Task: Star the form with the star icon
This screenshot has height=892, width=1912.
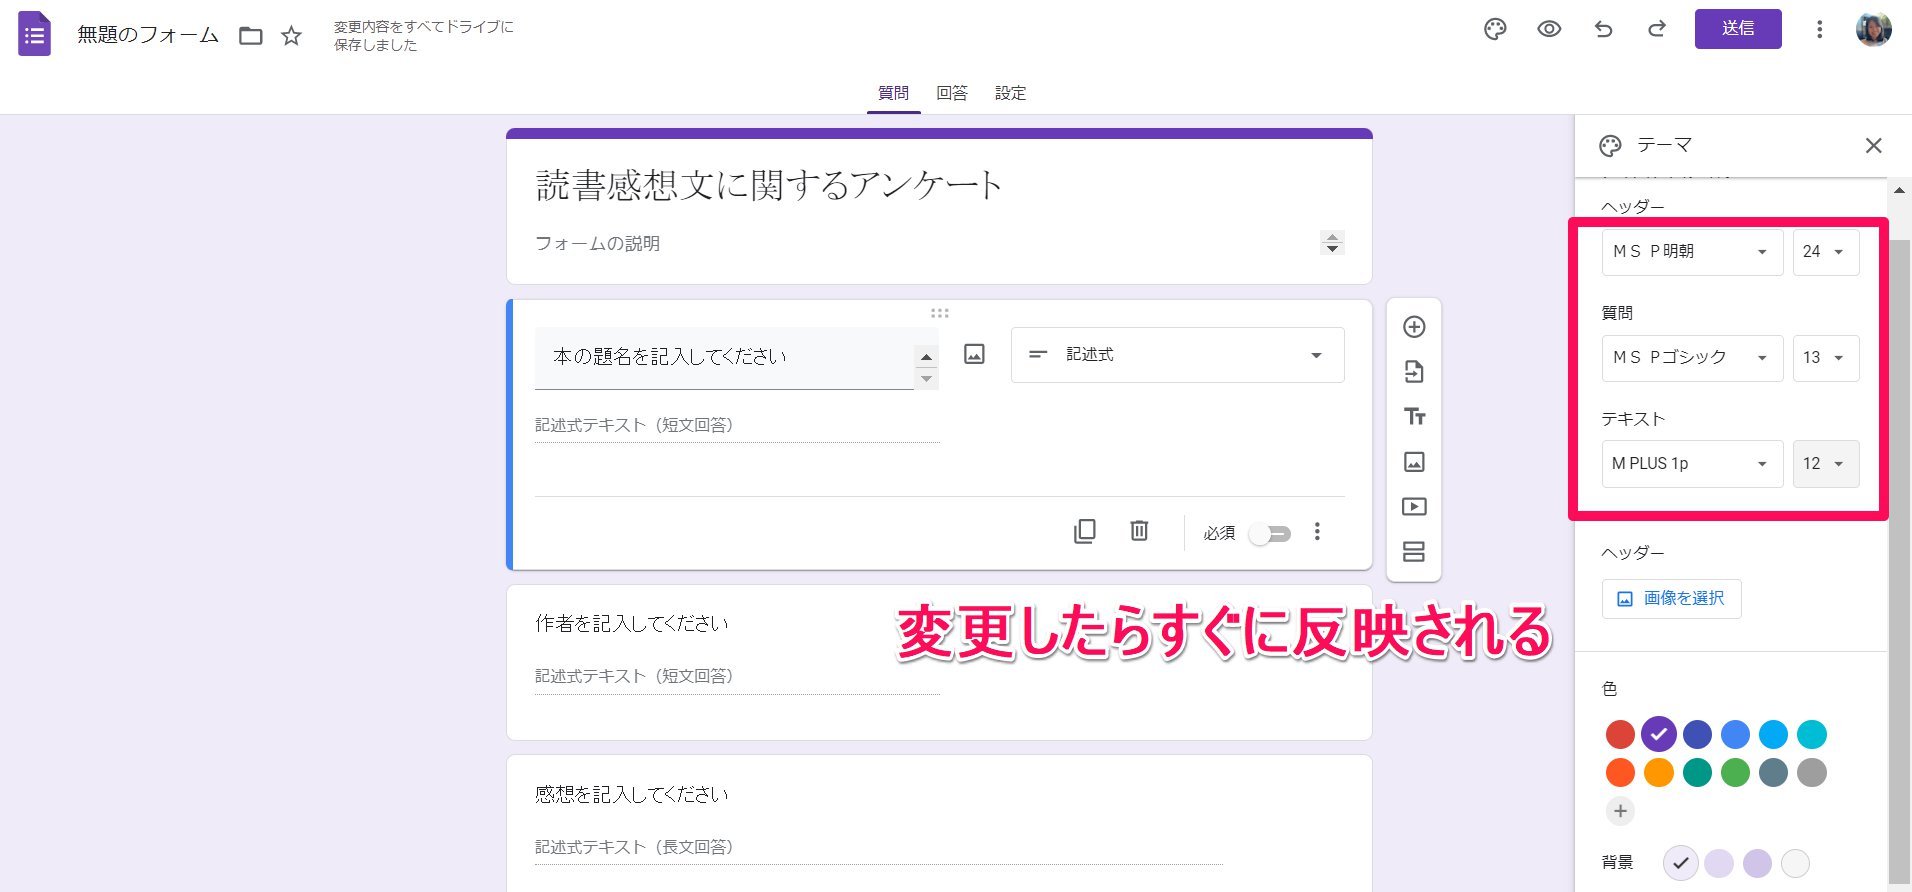Action: pyautogui.click(x=291, y=36)
